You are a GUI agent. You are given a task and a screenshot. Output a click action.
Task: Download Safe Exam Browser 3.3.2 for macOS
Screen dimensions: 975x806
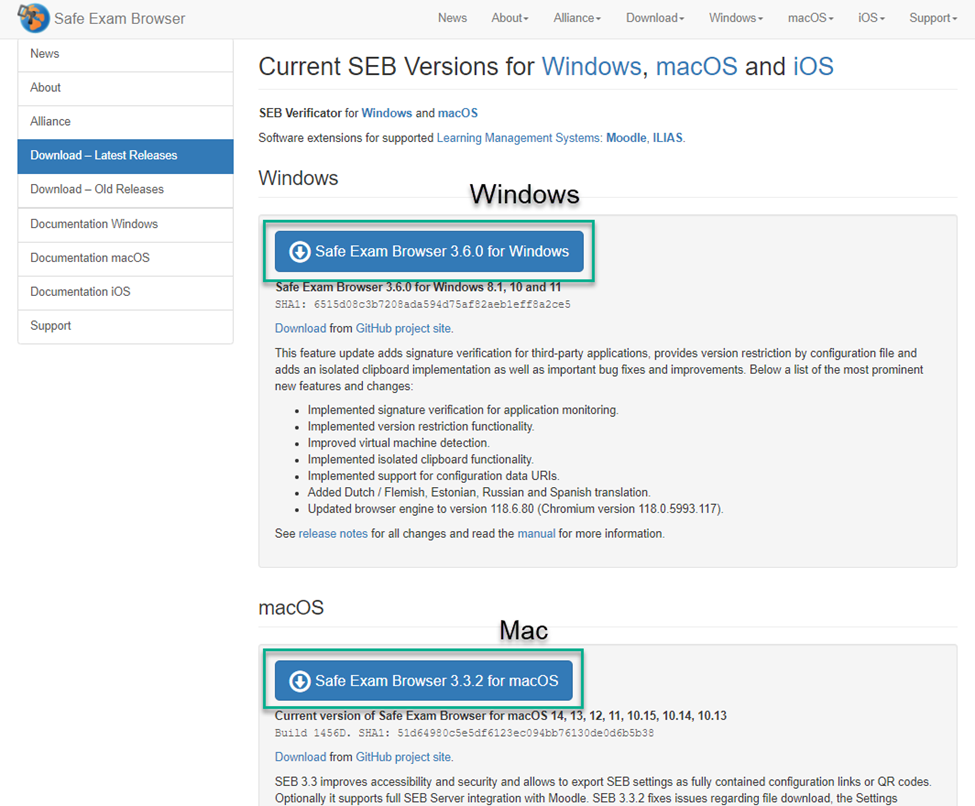[x=427, y=680]
